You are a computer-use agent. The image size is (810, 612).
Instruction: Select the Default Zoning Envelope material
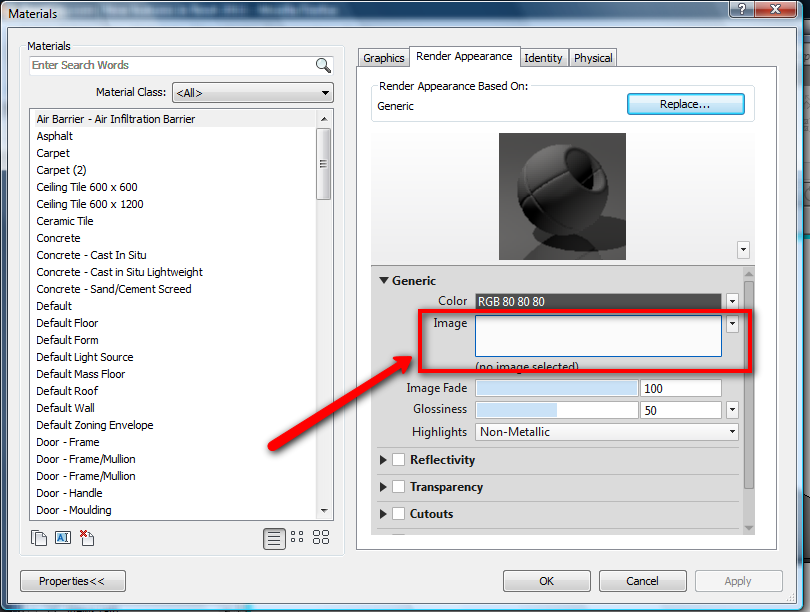[x=95, y=425]
